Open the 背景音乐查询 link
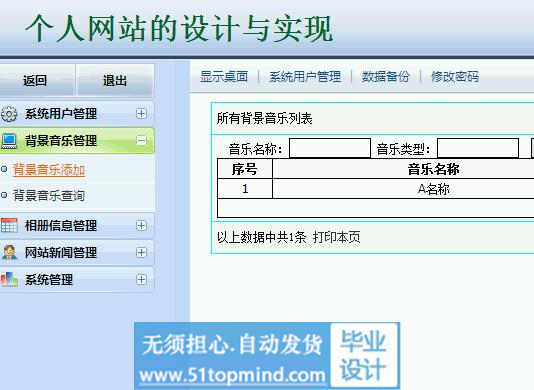Viewport: 534px width, 390px height. coord(49,196)
